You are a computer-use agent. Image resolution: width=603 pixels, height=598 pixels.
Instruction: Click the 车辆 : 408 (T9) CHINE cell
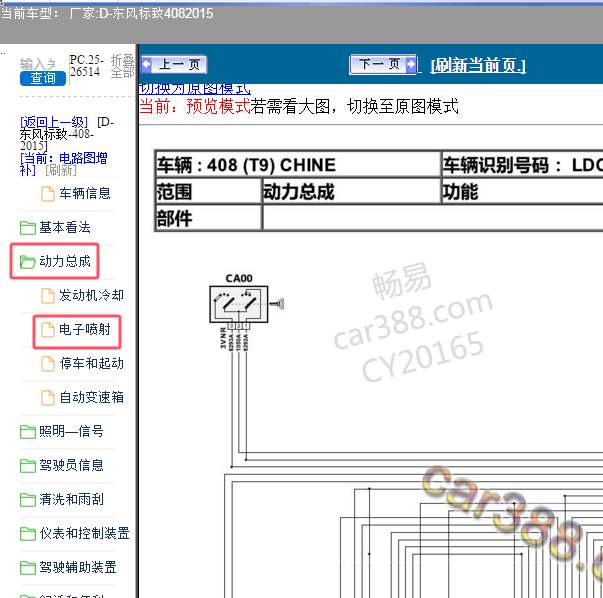click(297, 165)
